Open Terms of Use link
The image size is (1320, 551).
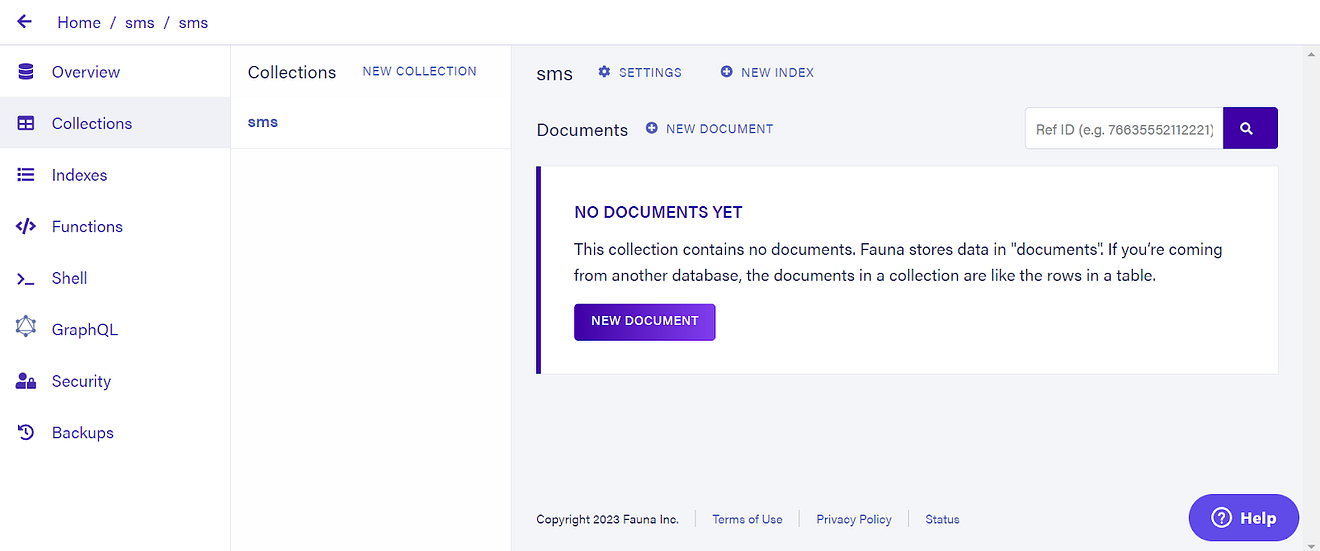747,519
